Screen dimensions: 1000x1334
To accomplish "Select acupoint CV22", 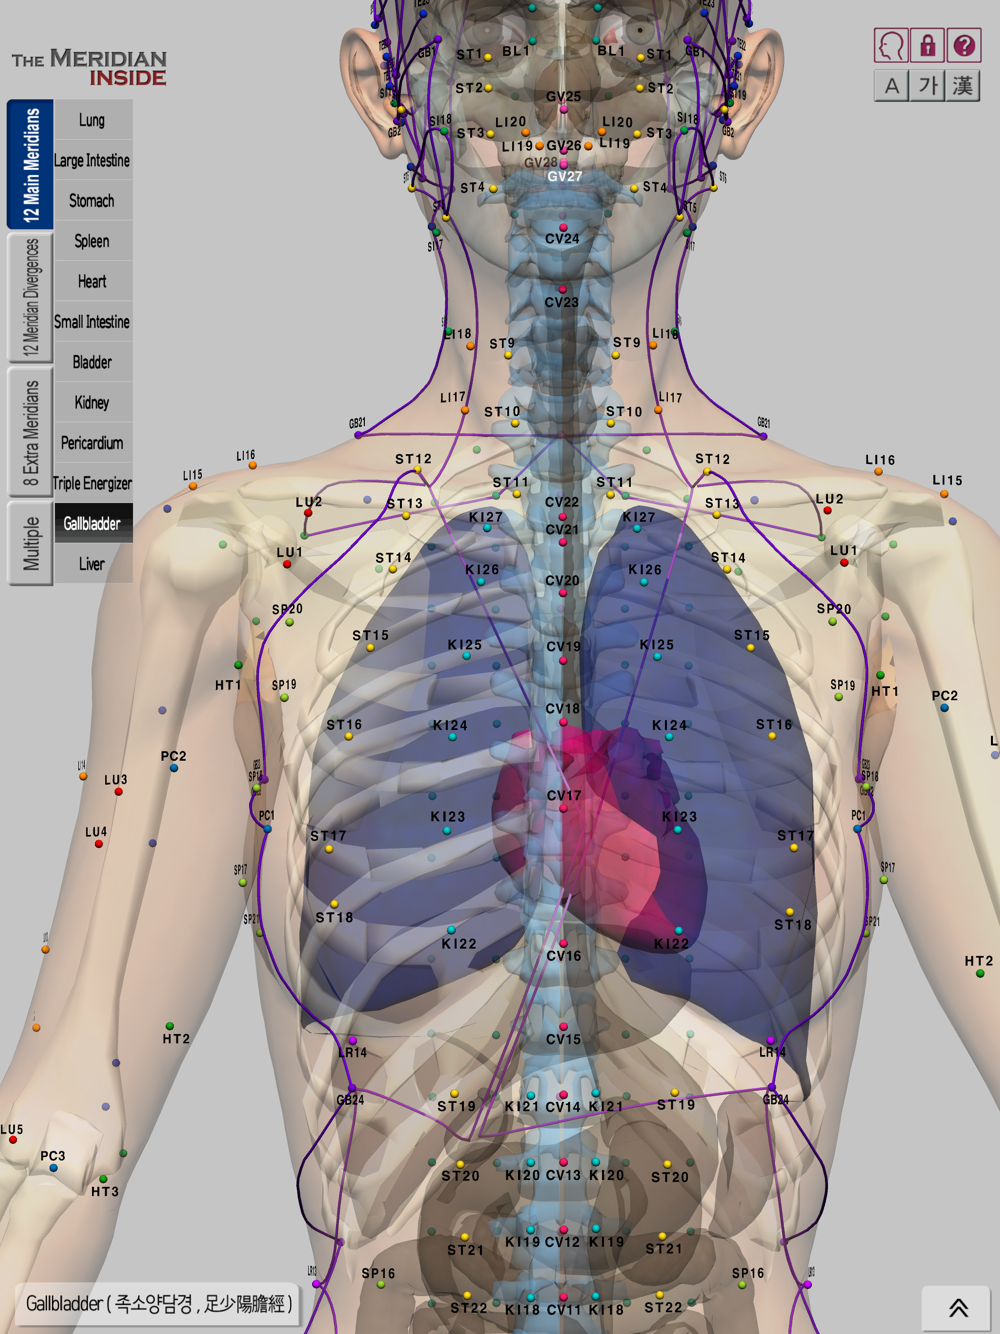I will pos(563,516).
